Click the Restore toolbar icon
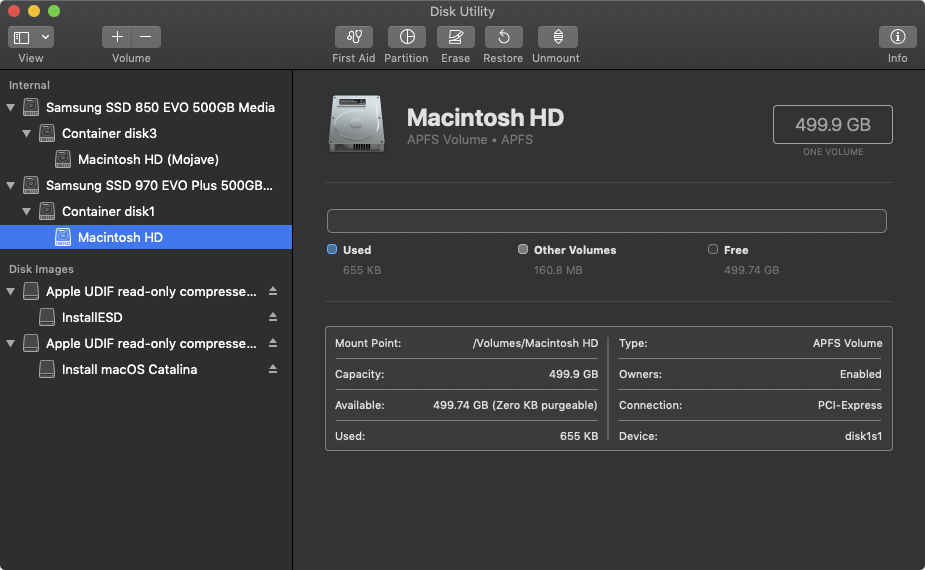925x570 pixels. [x=503, y=37]
